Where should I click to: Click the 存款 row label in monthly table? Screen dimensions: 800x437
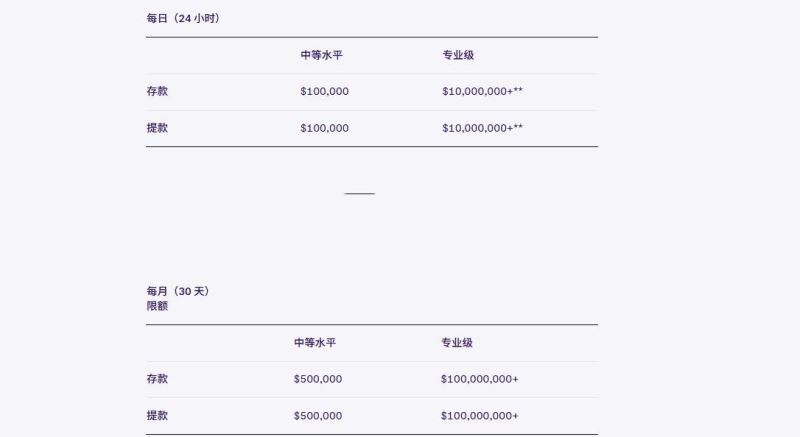[x=157, y=379]
